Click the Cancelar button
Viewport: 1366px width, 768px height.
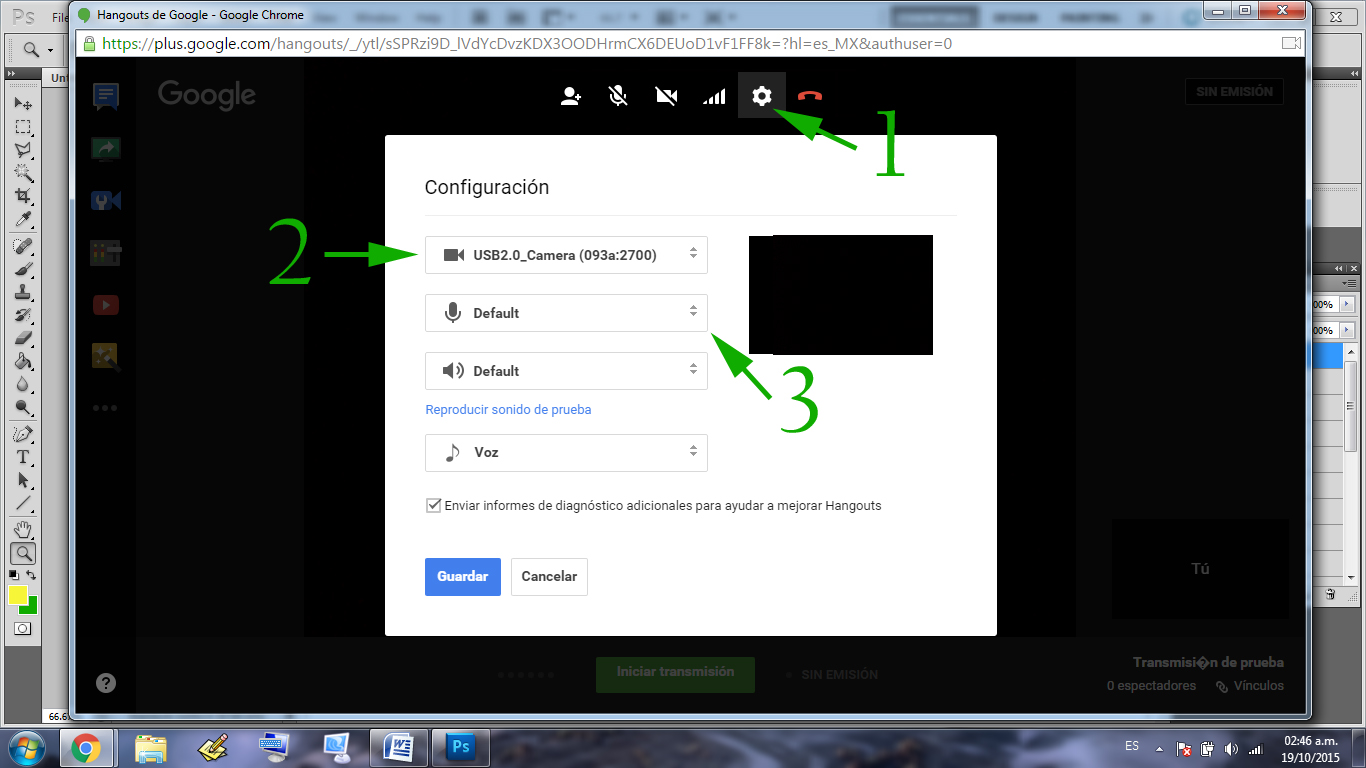coord(549,577)
